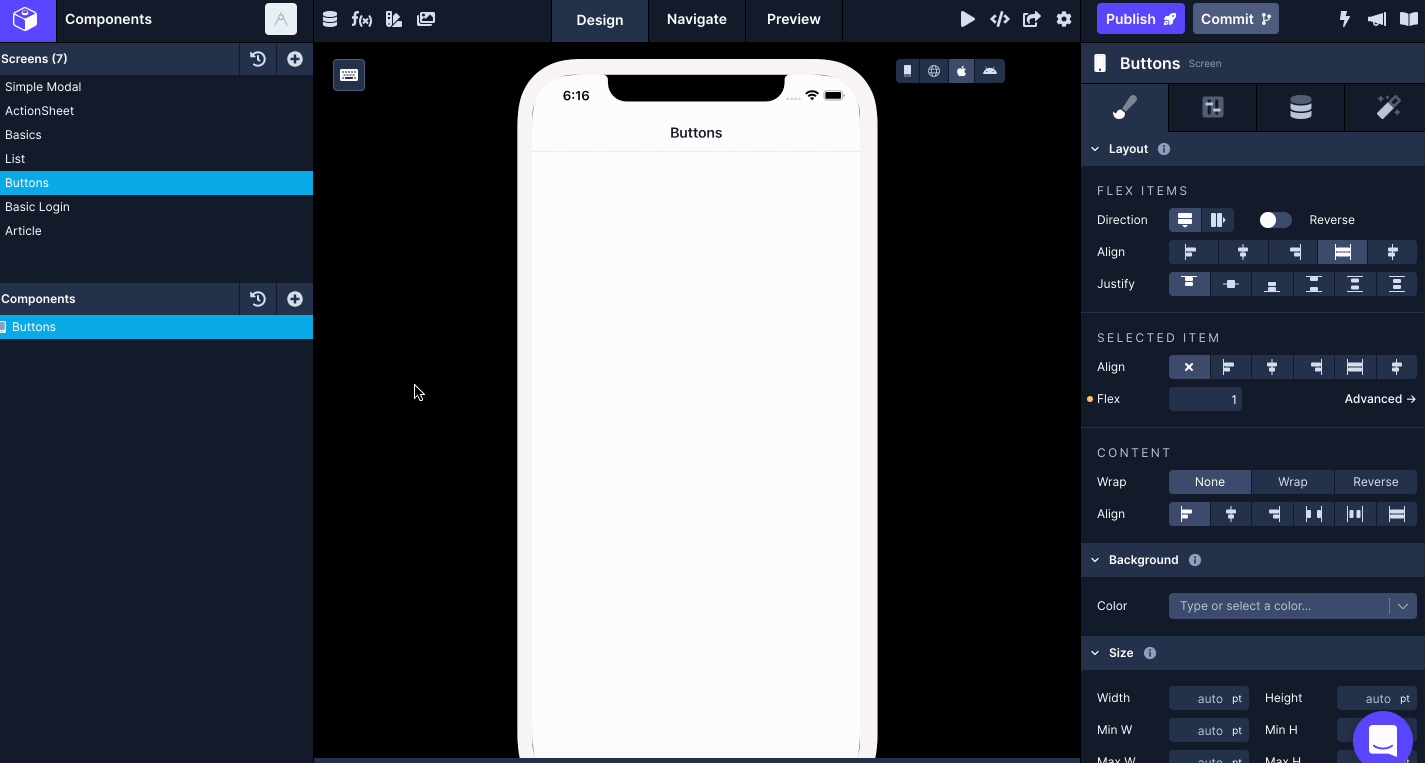This screenshot has height=763, width=1425.
Task: Collapse the Size section
Action: [x=1095, y=653]
